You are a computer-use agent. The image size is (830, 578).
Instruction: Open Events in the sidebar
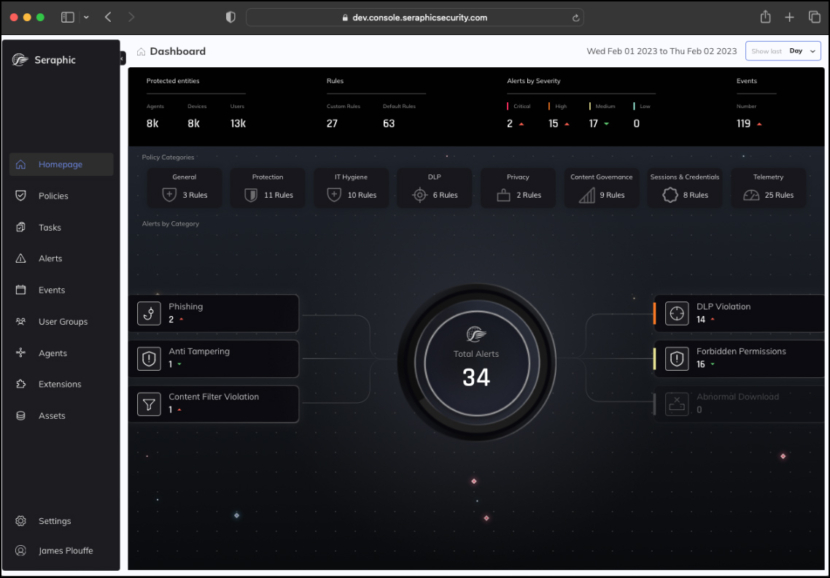click(61, 290)
